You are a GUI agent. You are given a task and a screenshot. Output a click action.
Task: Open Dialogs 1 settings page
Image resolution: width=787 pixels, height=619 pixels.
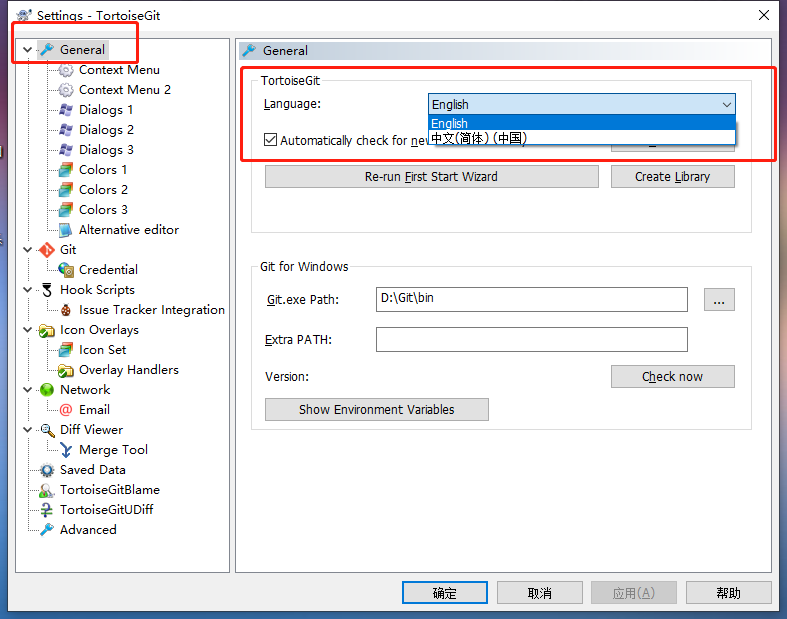click(x=106, y=110)
